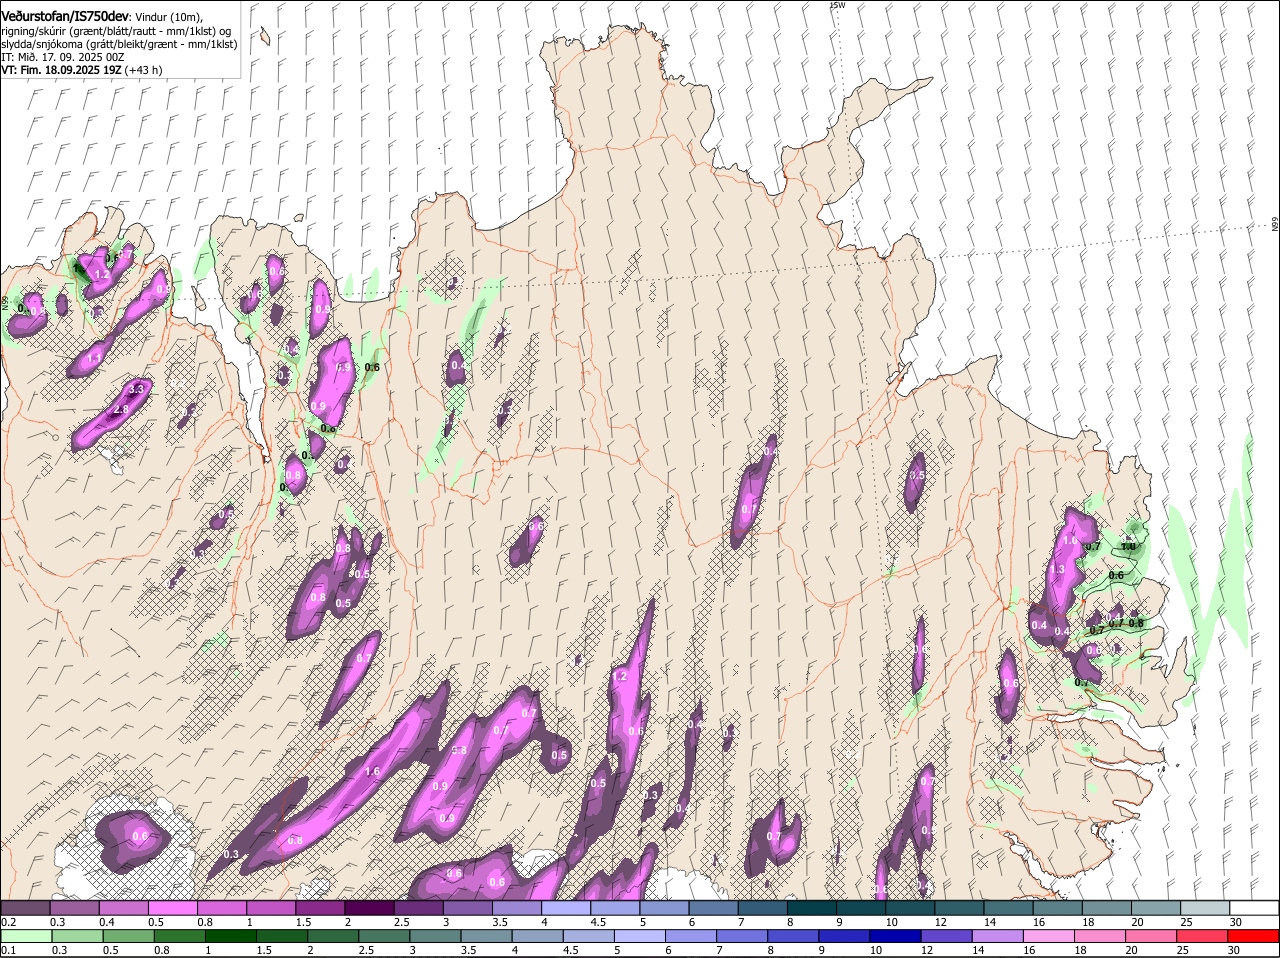Click the black 1.0 value over the dark green patch
1280x958 pixels.
(1129, 546)
